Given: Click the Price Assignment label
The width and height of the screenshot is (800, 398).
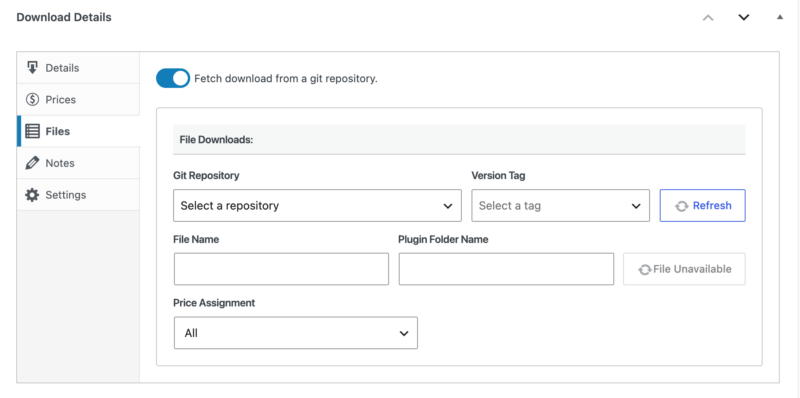Looking at the screenshot, I should point(214,303).
